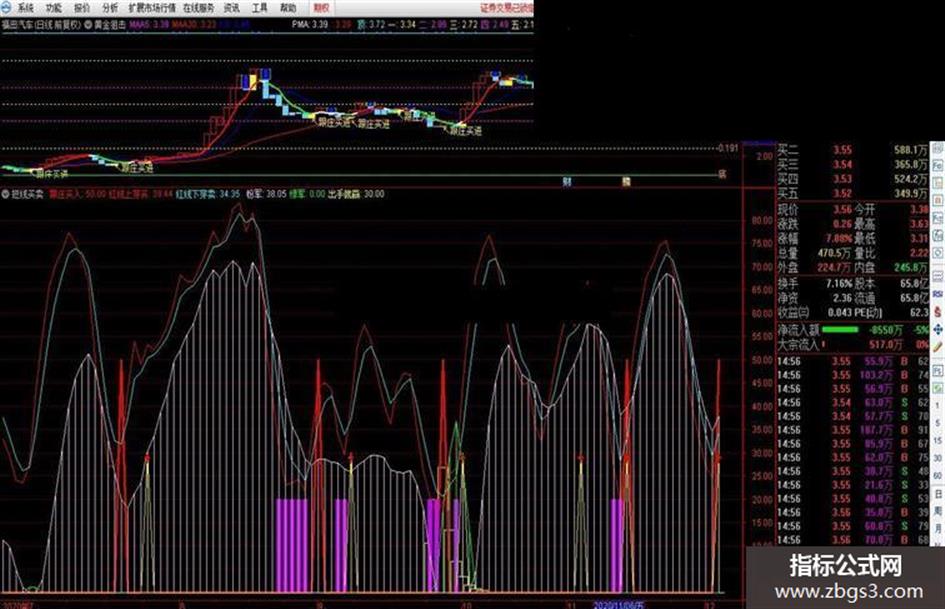
Task: Click the green 净流入额 bar
Action: [840, 330]
